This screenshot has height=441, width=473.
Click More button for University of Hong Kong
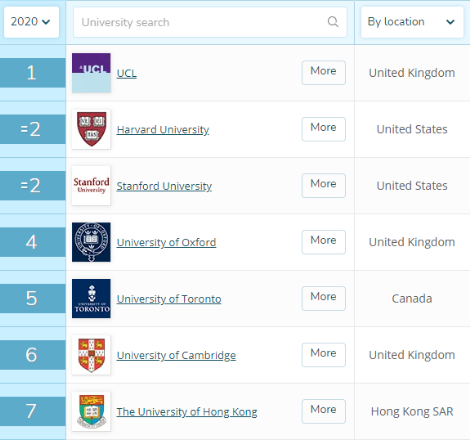tap(324, 411)
